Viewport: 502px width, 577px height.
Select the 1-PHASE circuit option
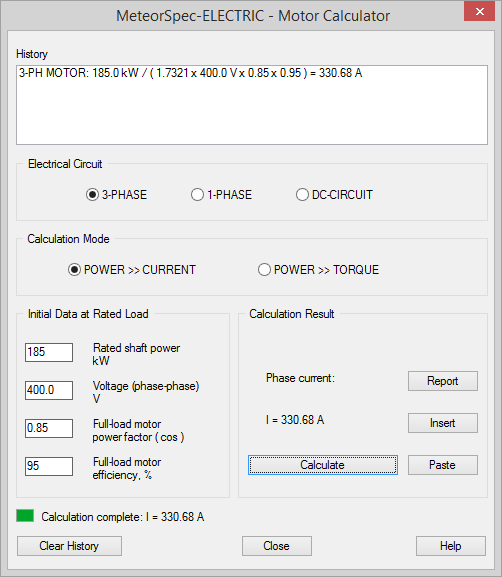(221, 195)
